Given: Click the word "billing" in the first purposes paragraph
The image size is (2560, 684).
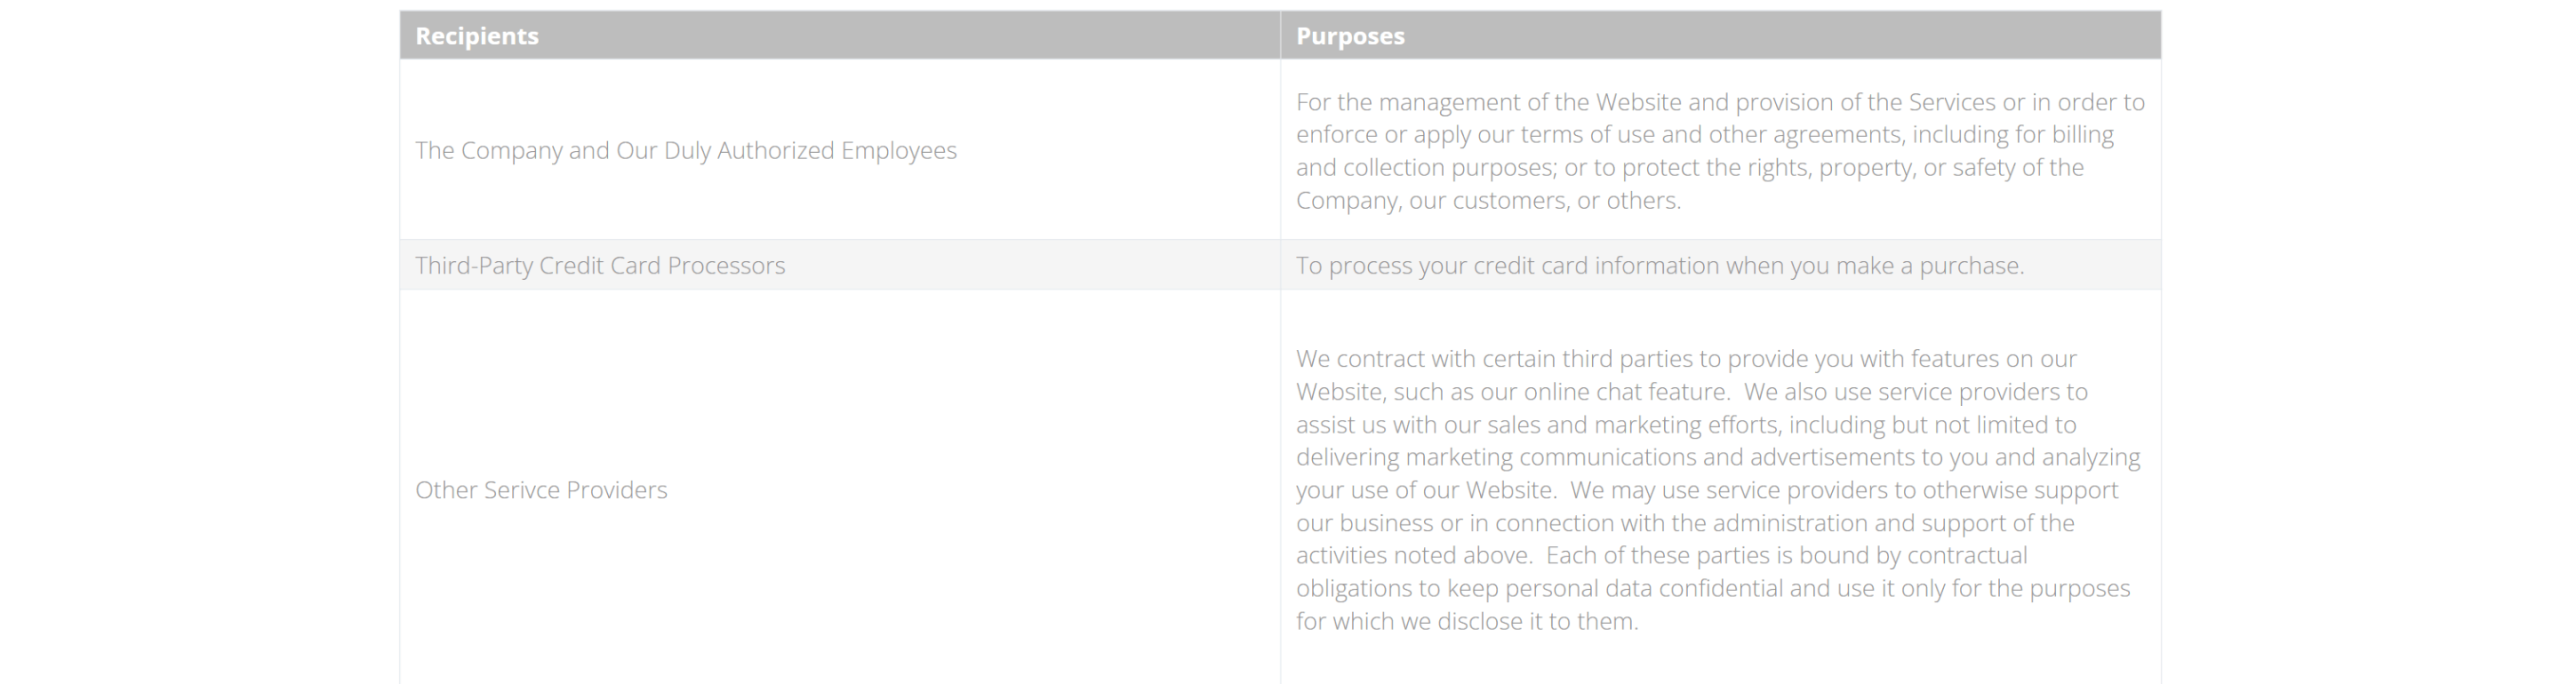Looking at the screenshot, I should (x=2082, y=134).
